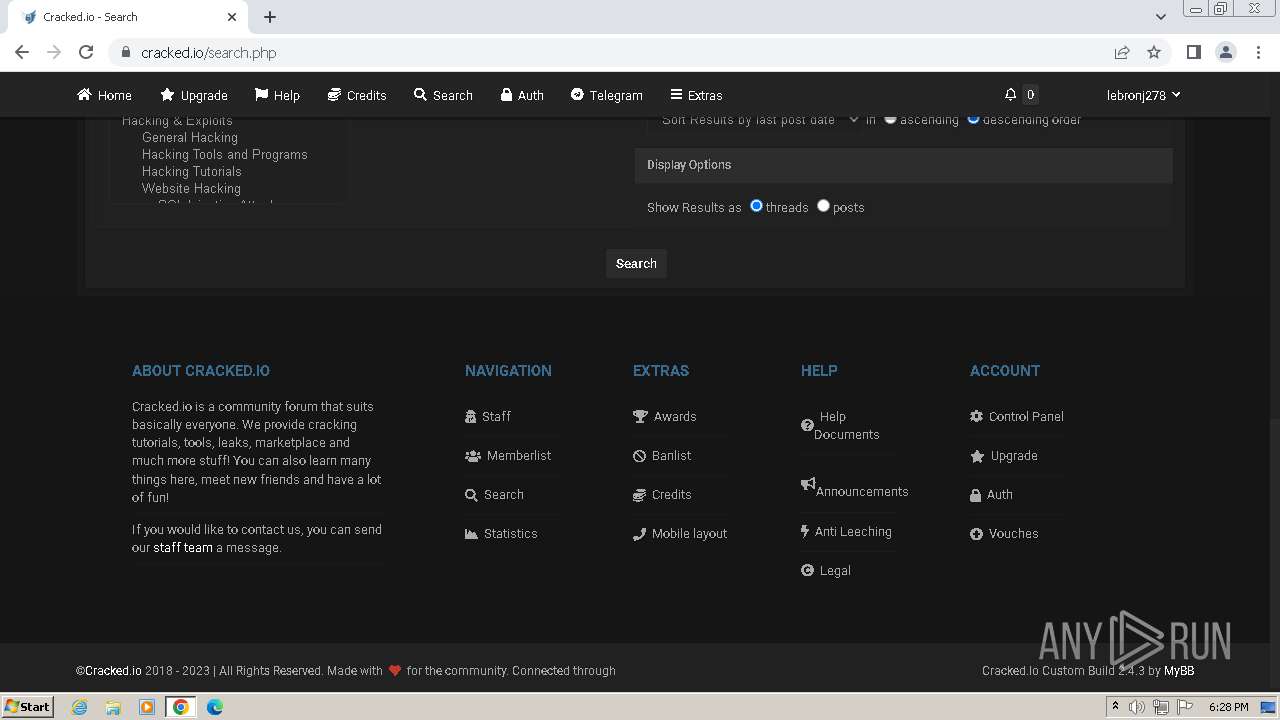
Task: Open Vouches footer link
Action: pyautogui.click(x=1014, y=533)
